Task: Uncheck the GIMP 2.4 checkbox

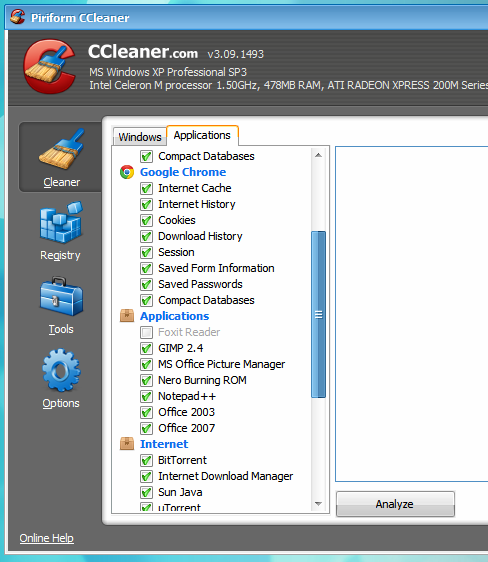Action: (146, 348)
